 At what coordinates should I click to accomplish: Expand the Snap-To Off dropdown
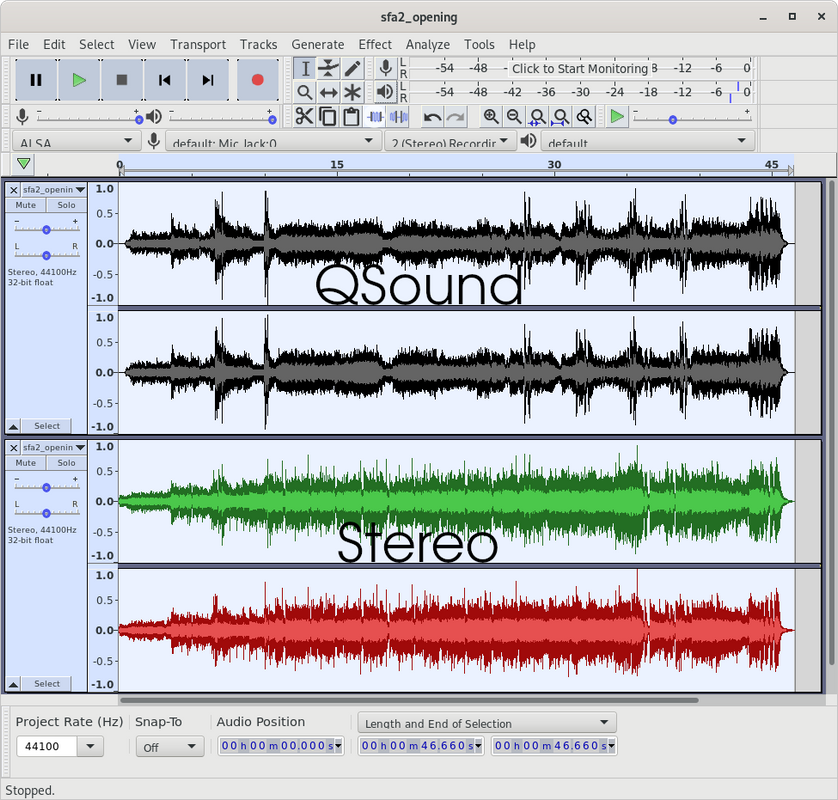pyautogui.click(x=169, y=747)
